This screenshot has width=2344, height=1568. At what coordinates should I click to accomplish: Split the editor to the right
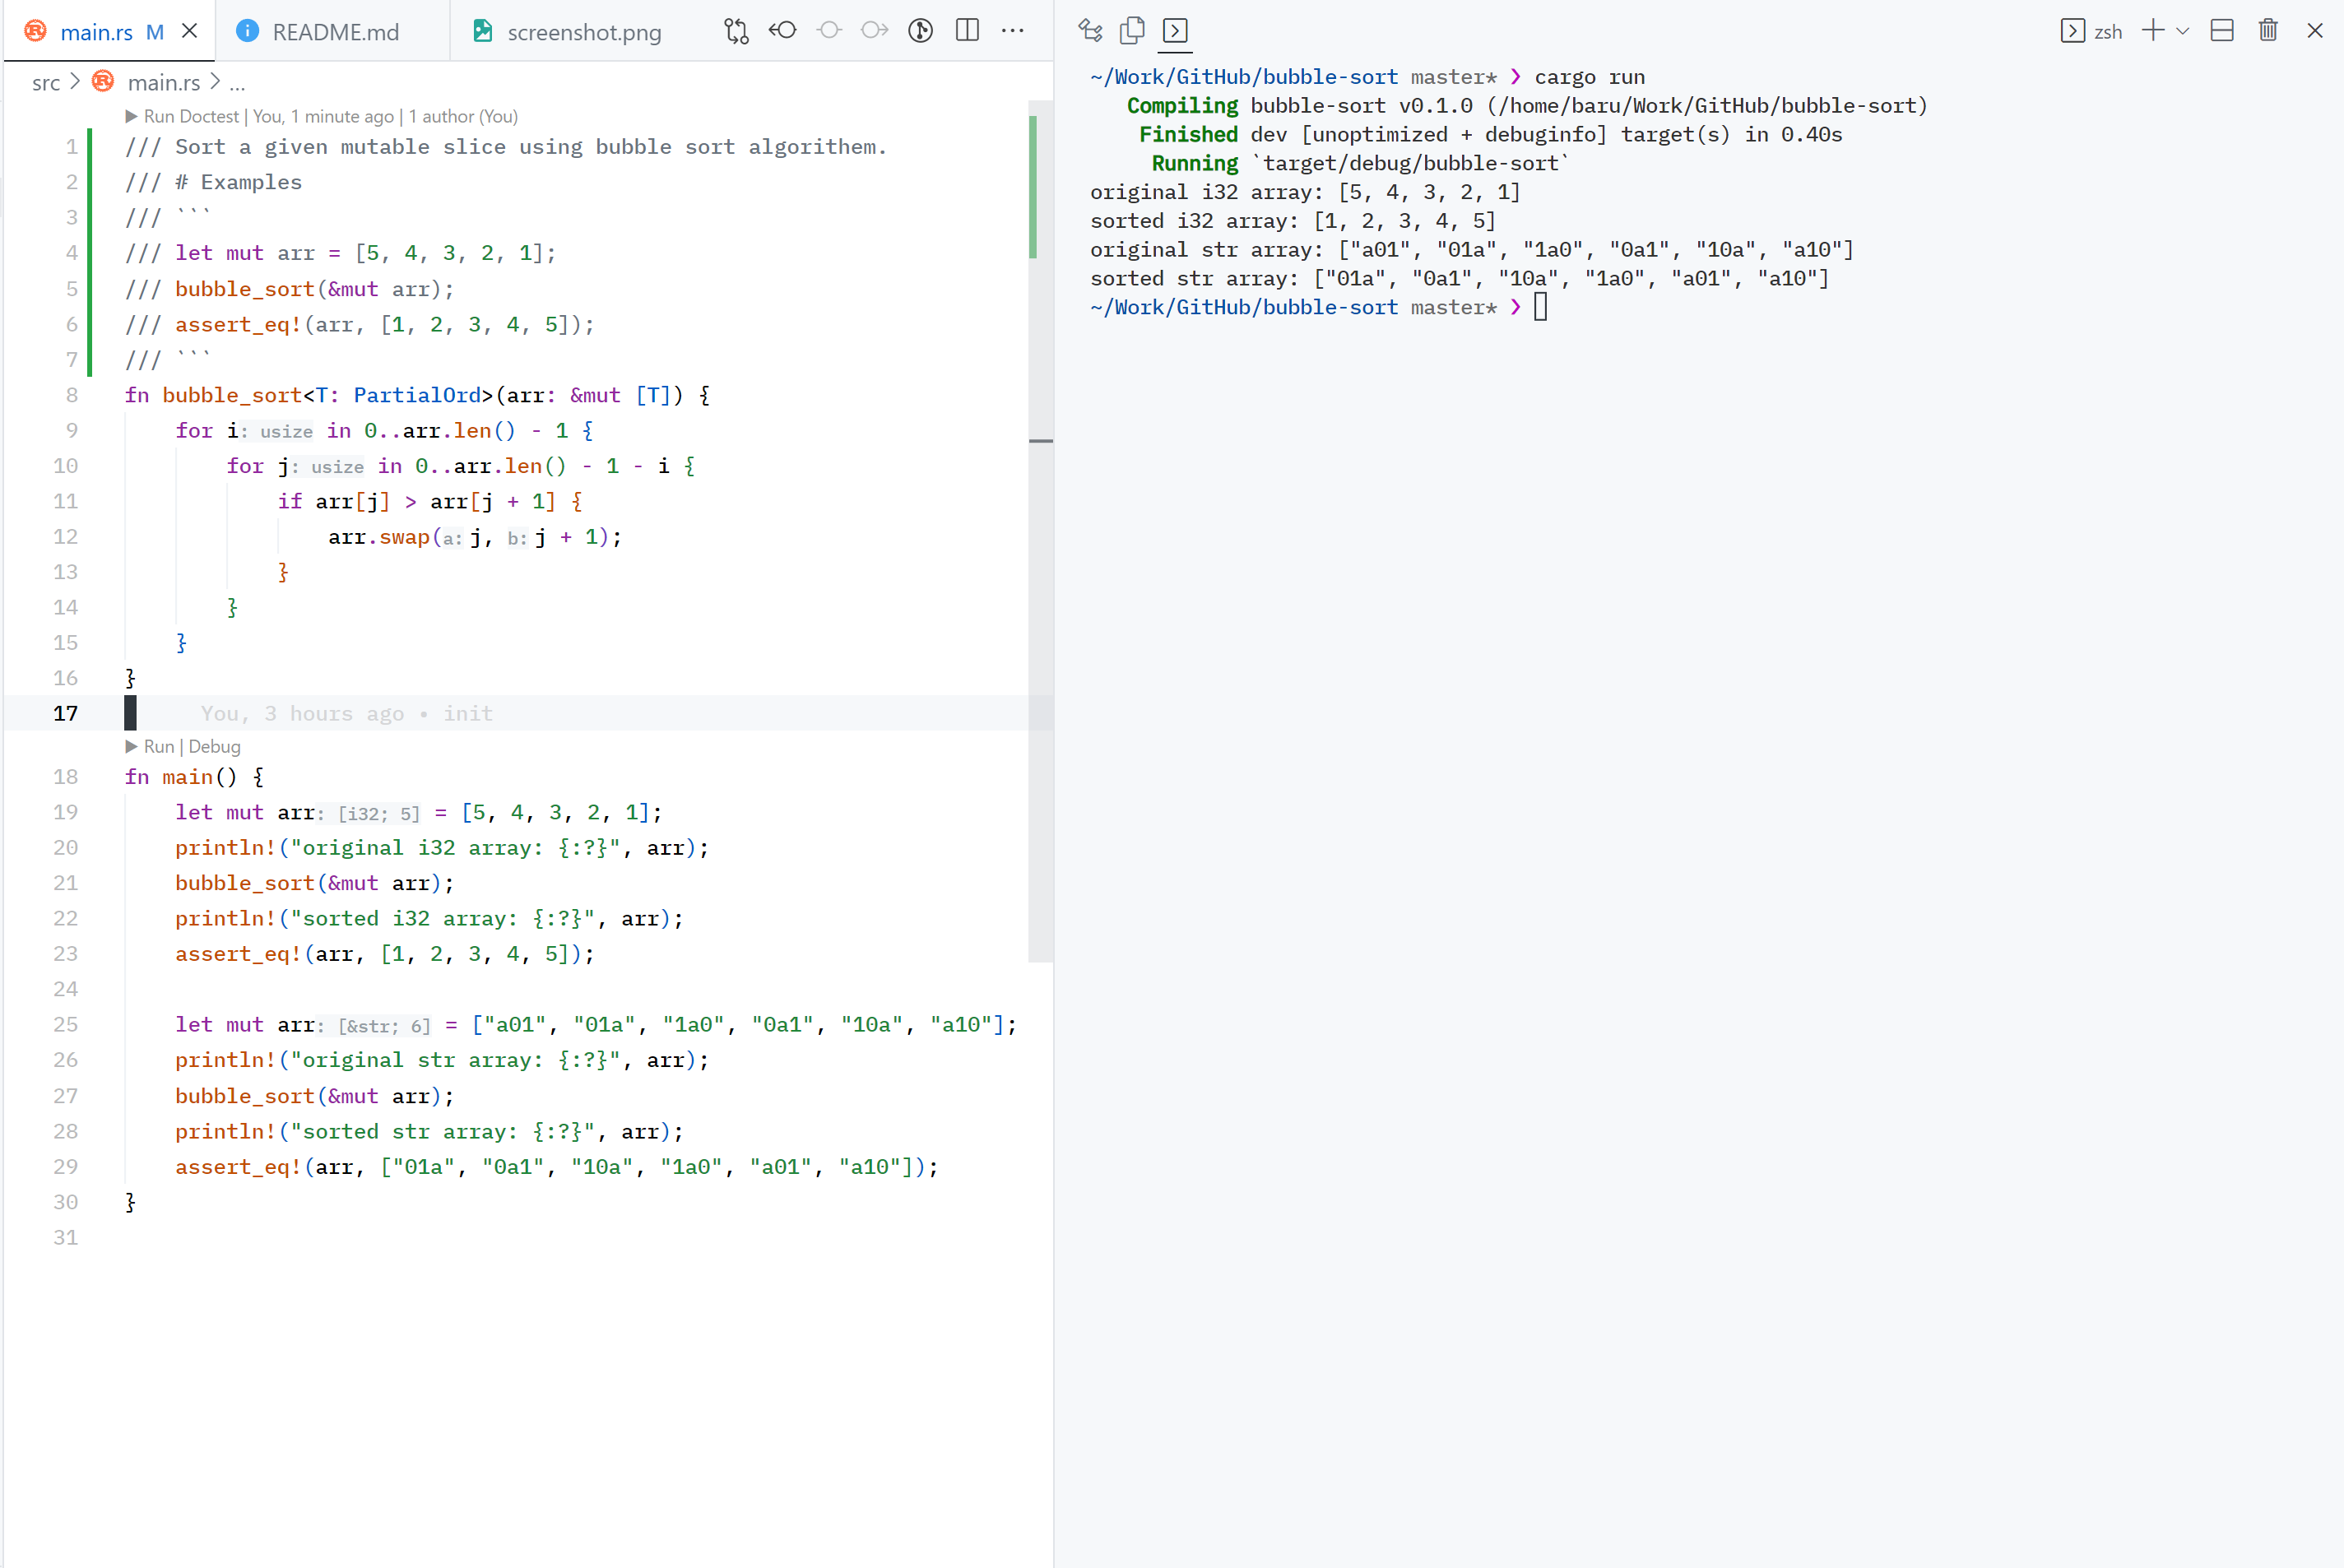[x=967, y=31]
